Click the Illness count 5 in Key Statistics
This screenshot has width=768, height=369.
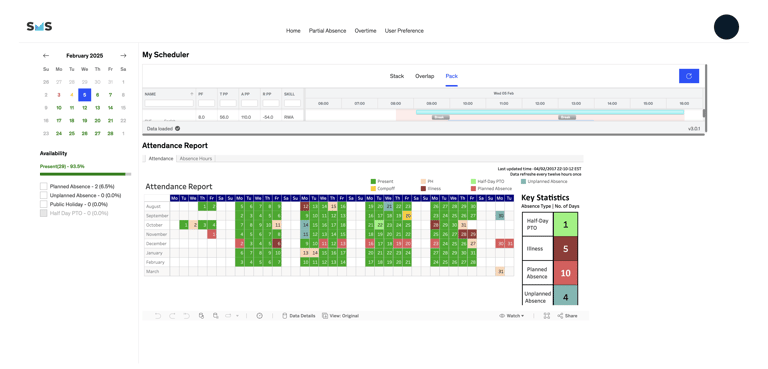click(x=565, y=248)
